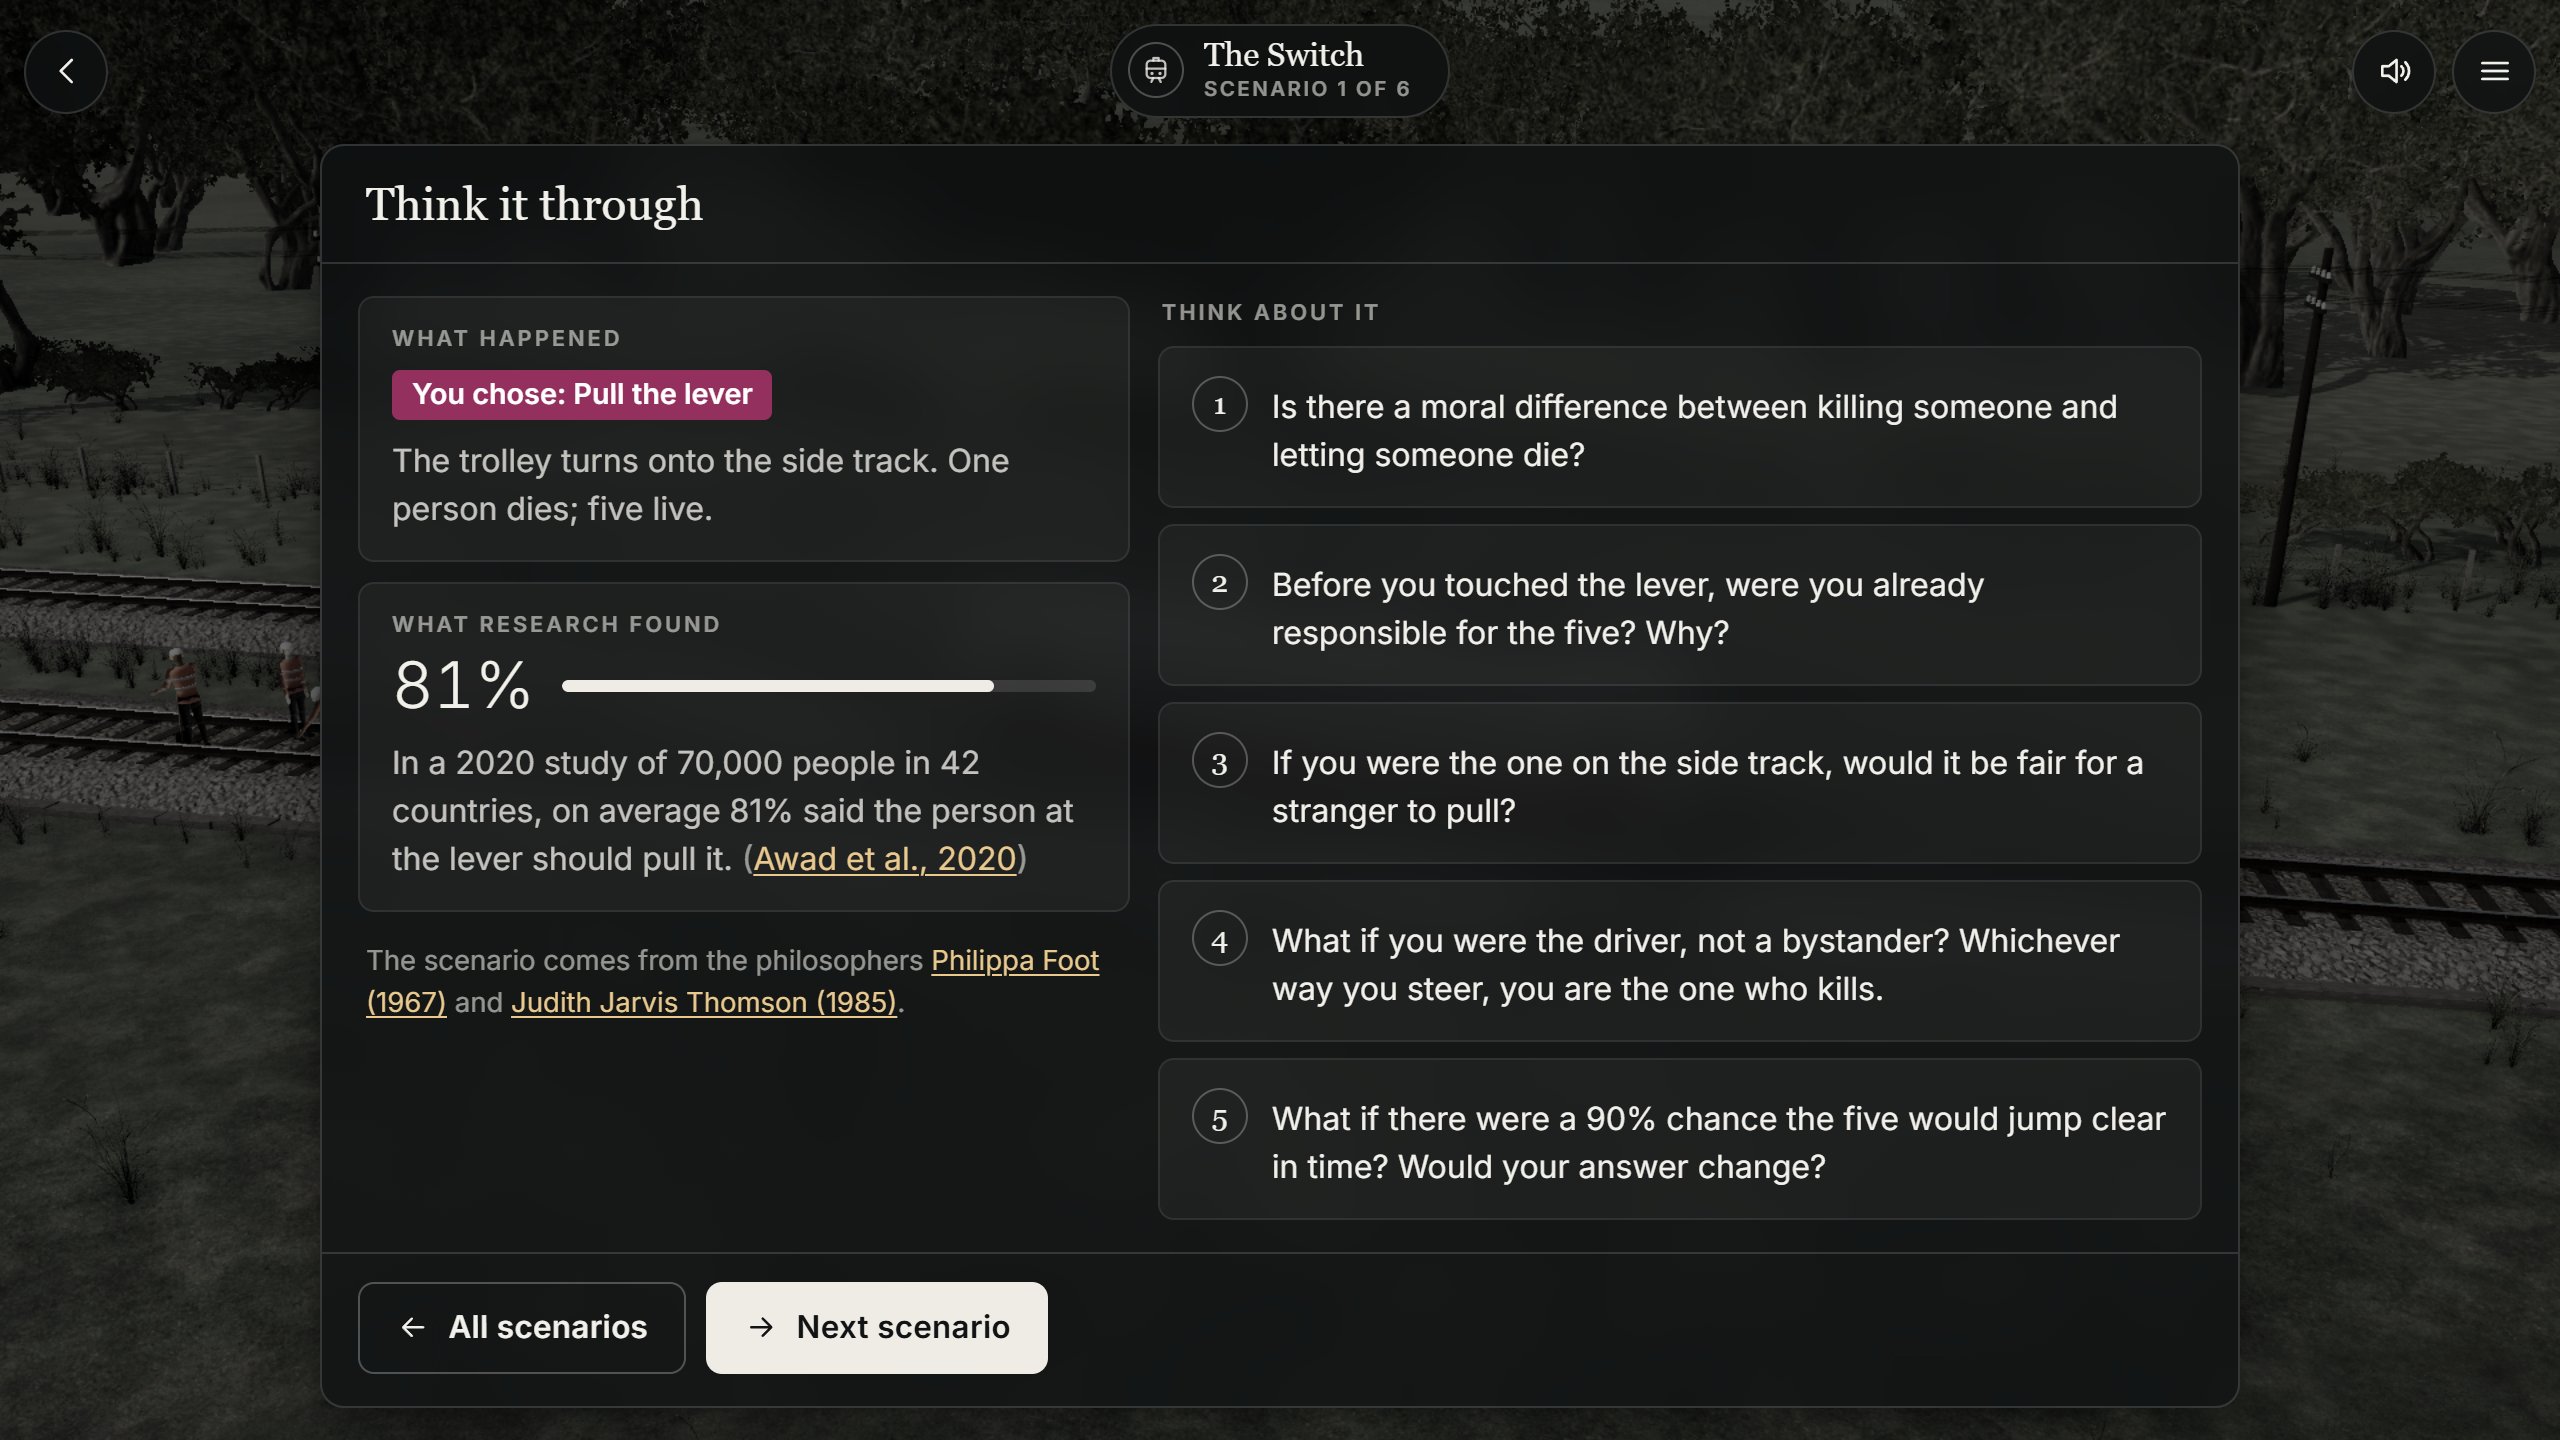Screen dimensions: 2560x1440
Task: Click the 81% progress bar
Action: [829, 686]
